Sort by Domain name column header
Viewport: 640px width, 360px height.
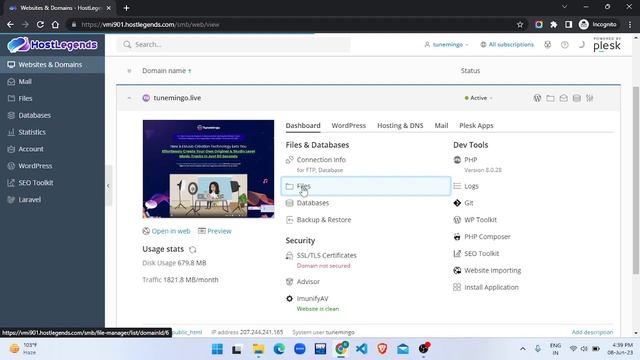[x=167, y=71]
